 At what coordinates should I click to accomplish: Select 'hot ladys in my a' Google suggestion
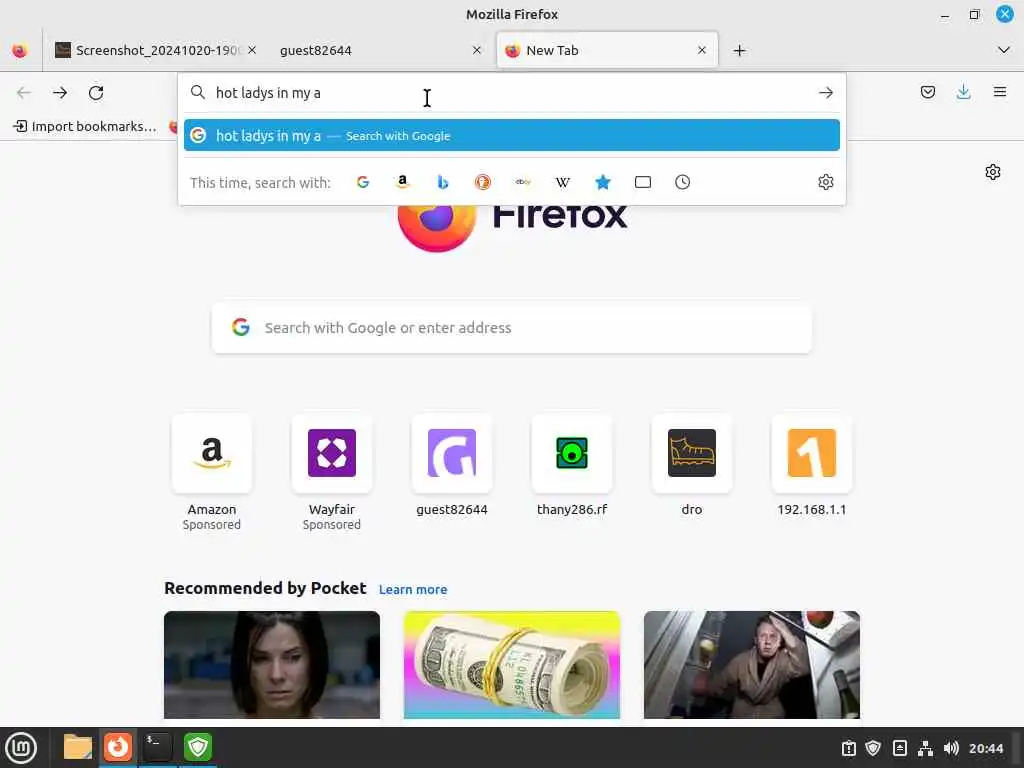click(511, 136)
